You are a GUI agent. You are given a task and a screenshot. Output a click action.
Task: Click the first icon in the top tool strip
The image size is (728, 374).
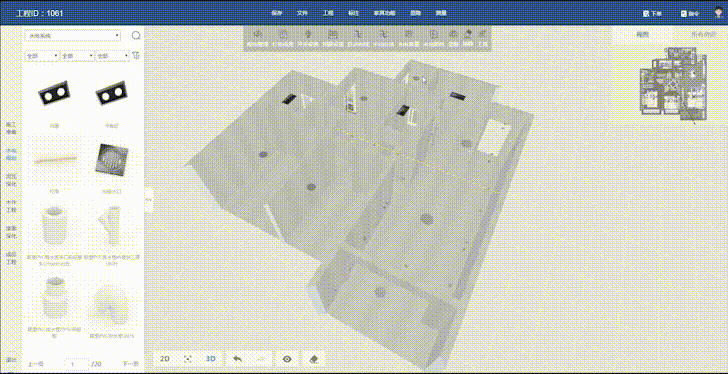coord(258,34)
